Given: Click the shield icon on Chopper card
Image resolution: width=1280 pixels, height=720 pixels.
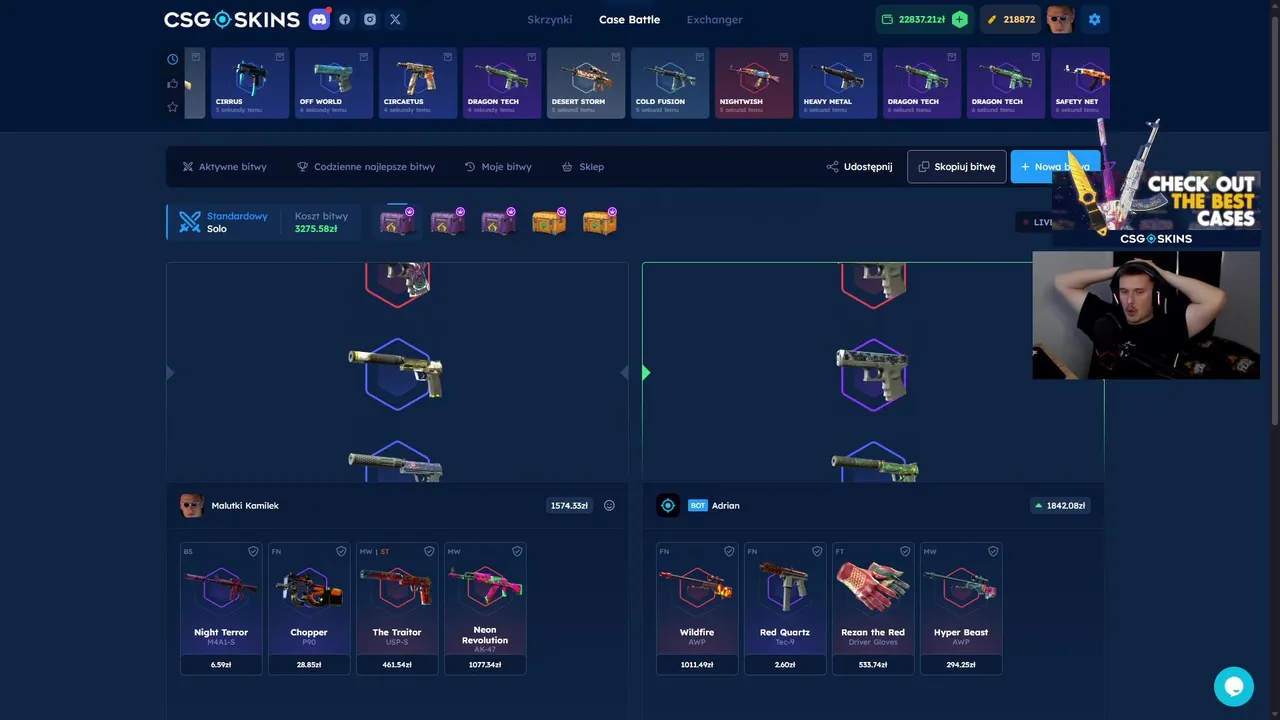Looking at the screenshot, I should (341, 551).
